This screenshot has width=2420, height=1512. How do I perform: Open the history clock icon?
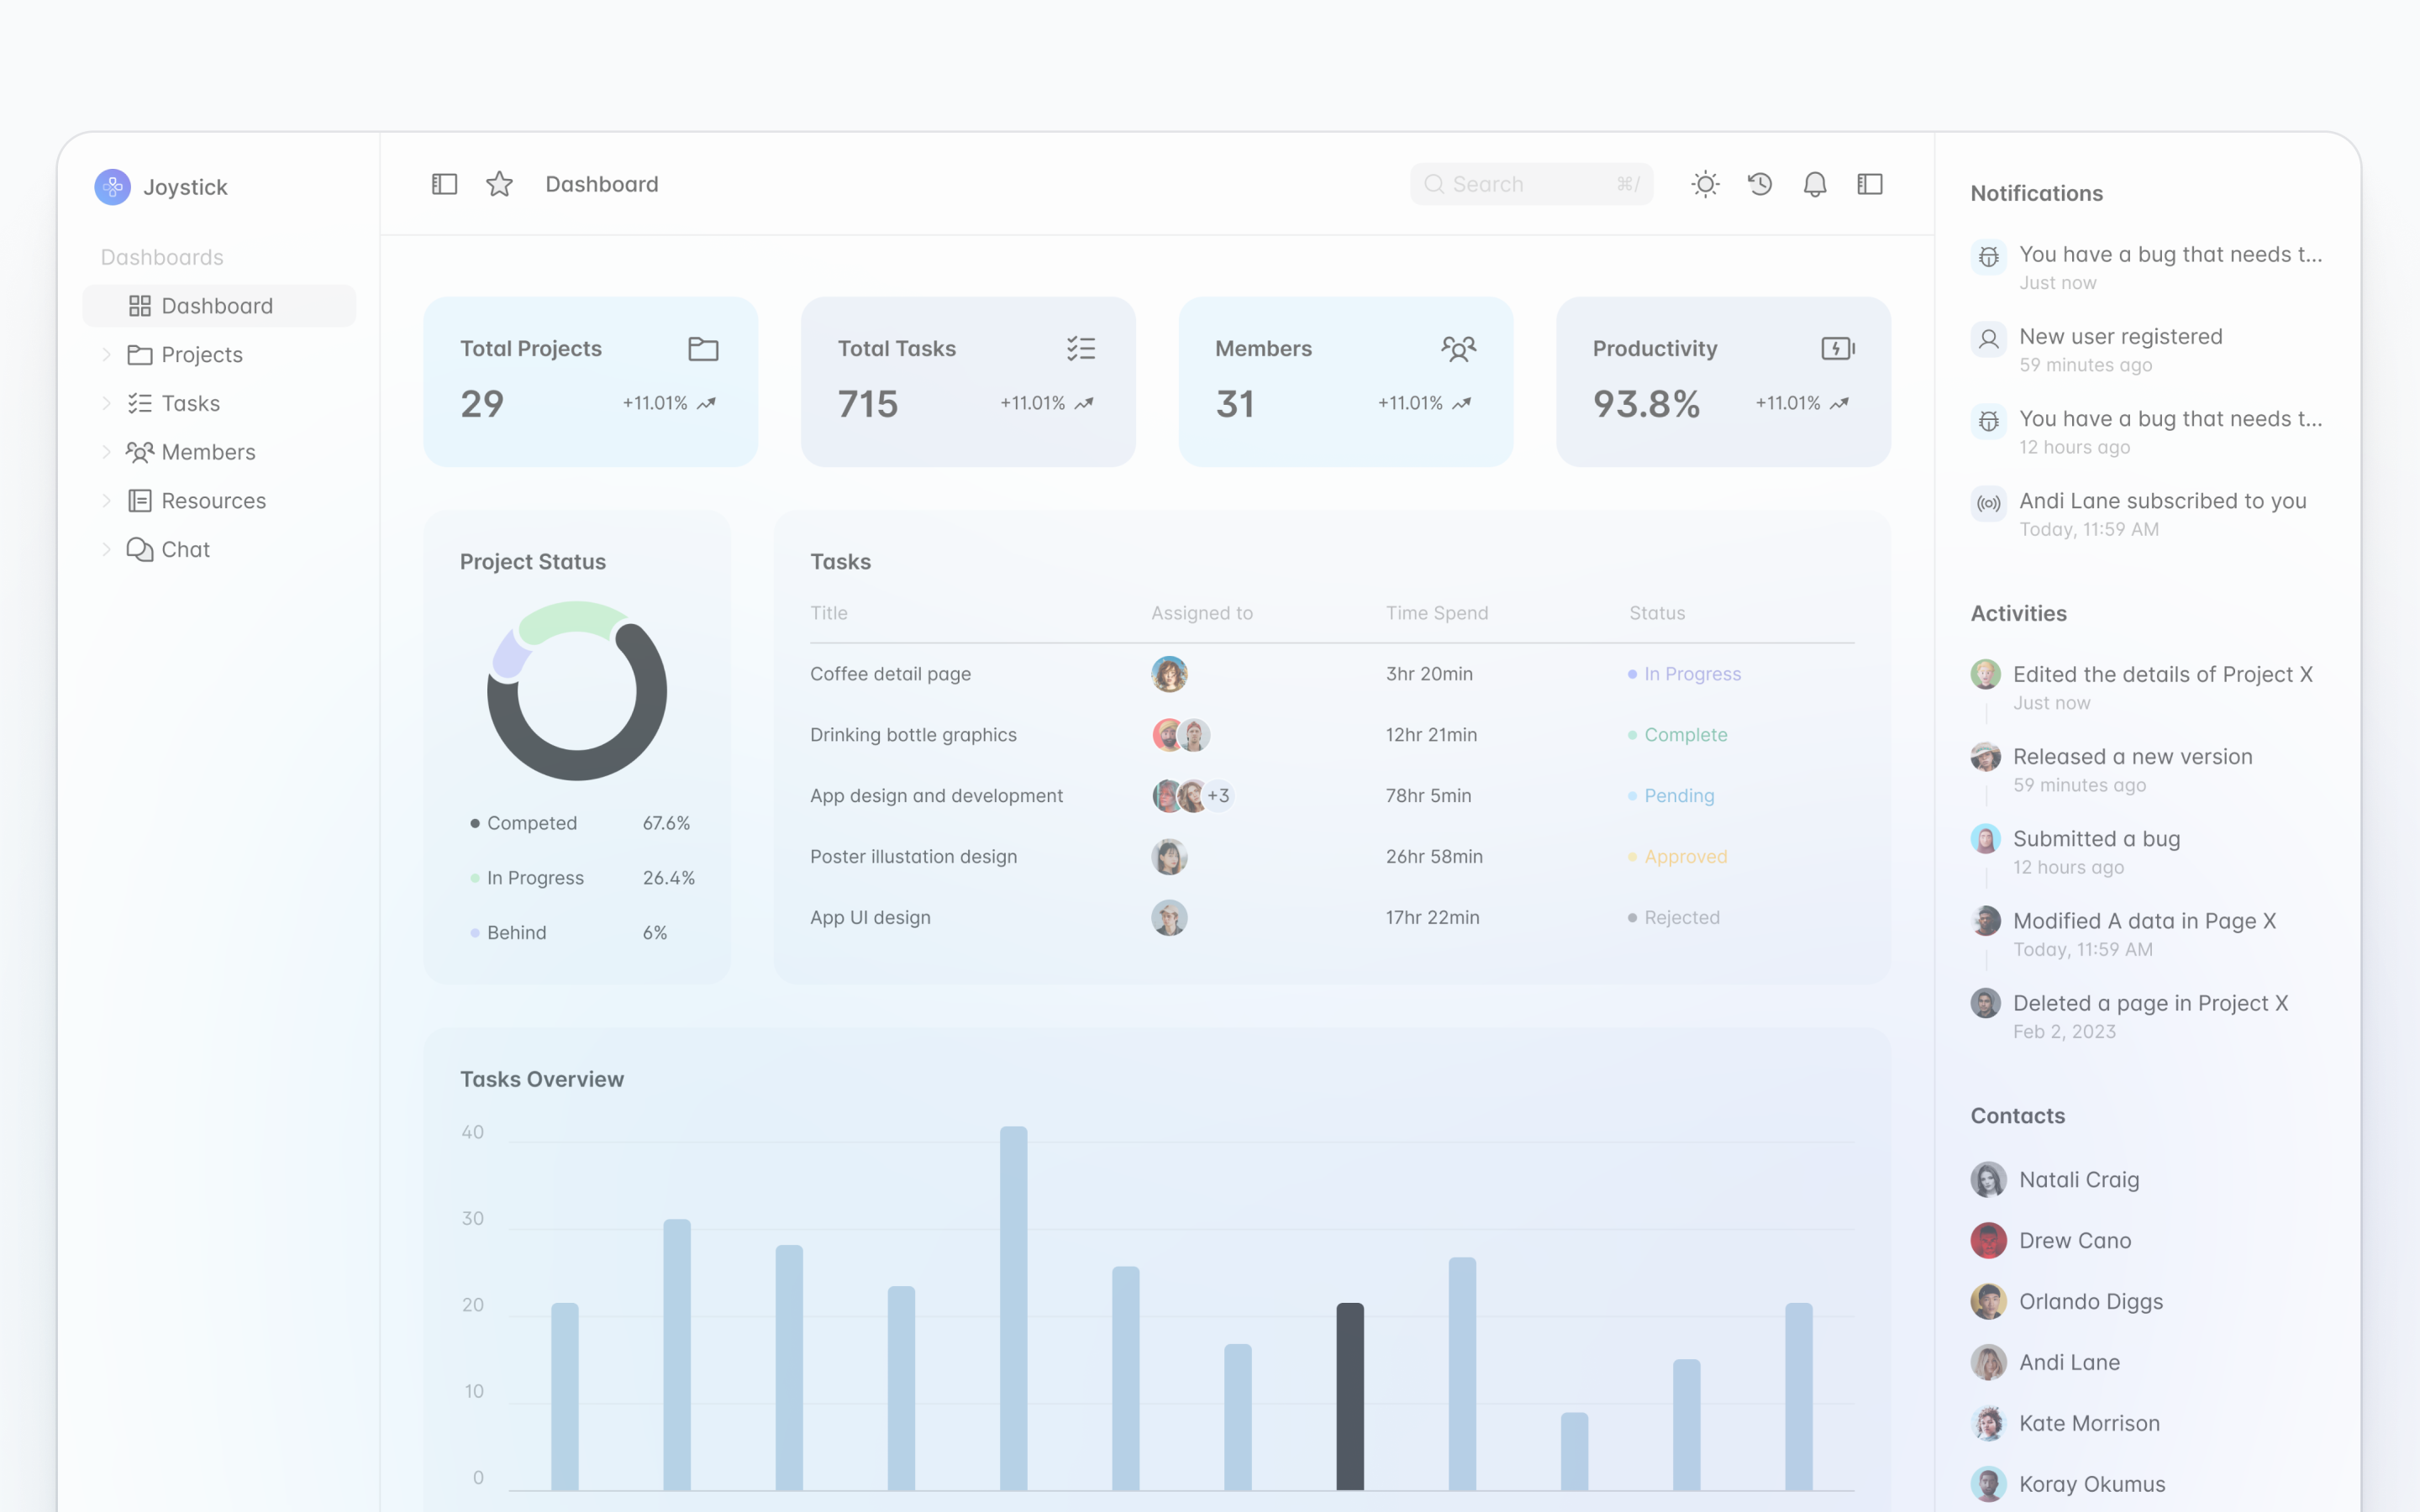coord(1760,184)
